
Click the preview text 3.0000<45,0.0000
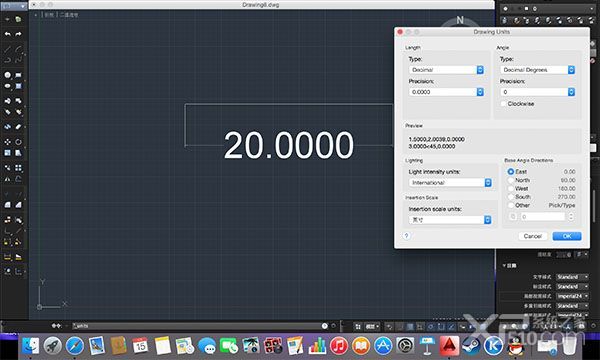pos(432,146)
